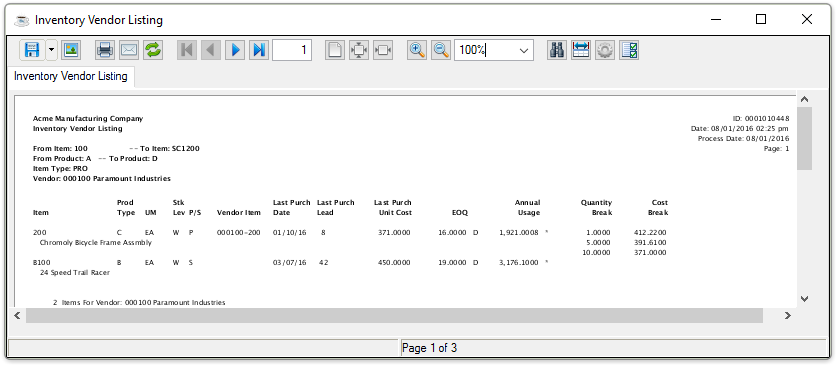Click the greyed settings gear icon
840x368 pixels.
click(605, 50)
